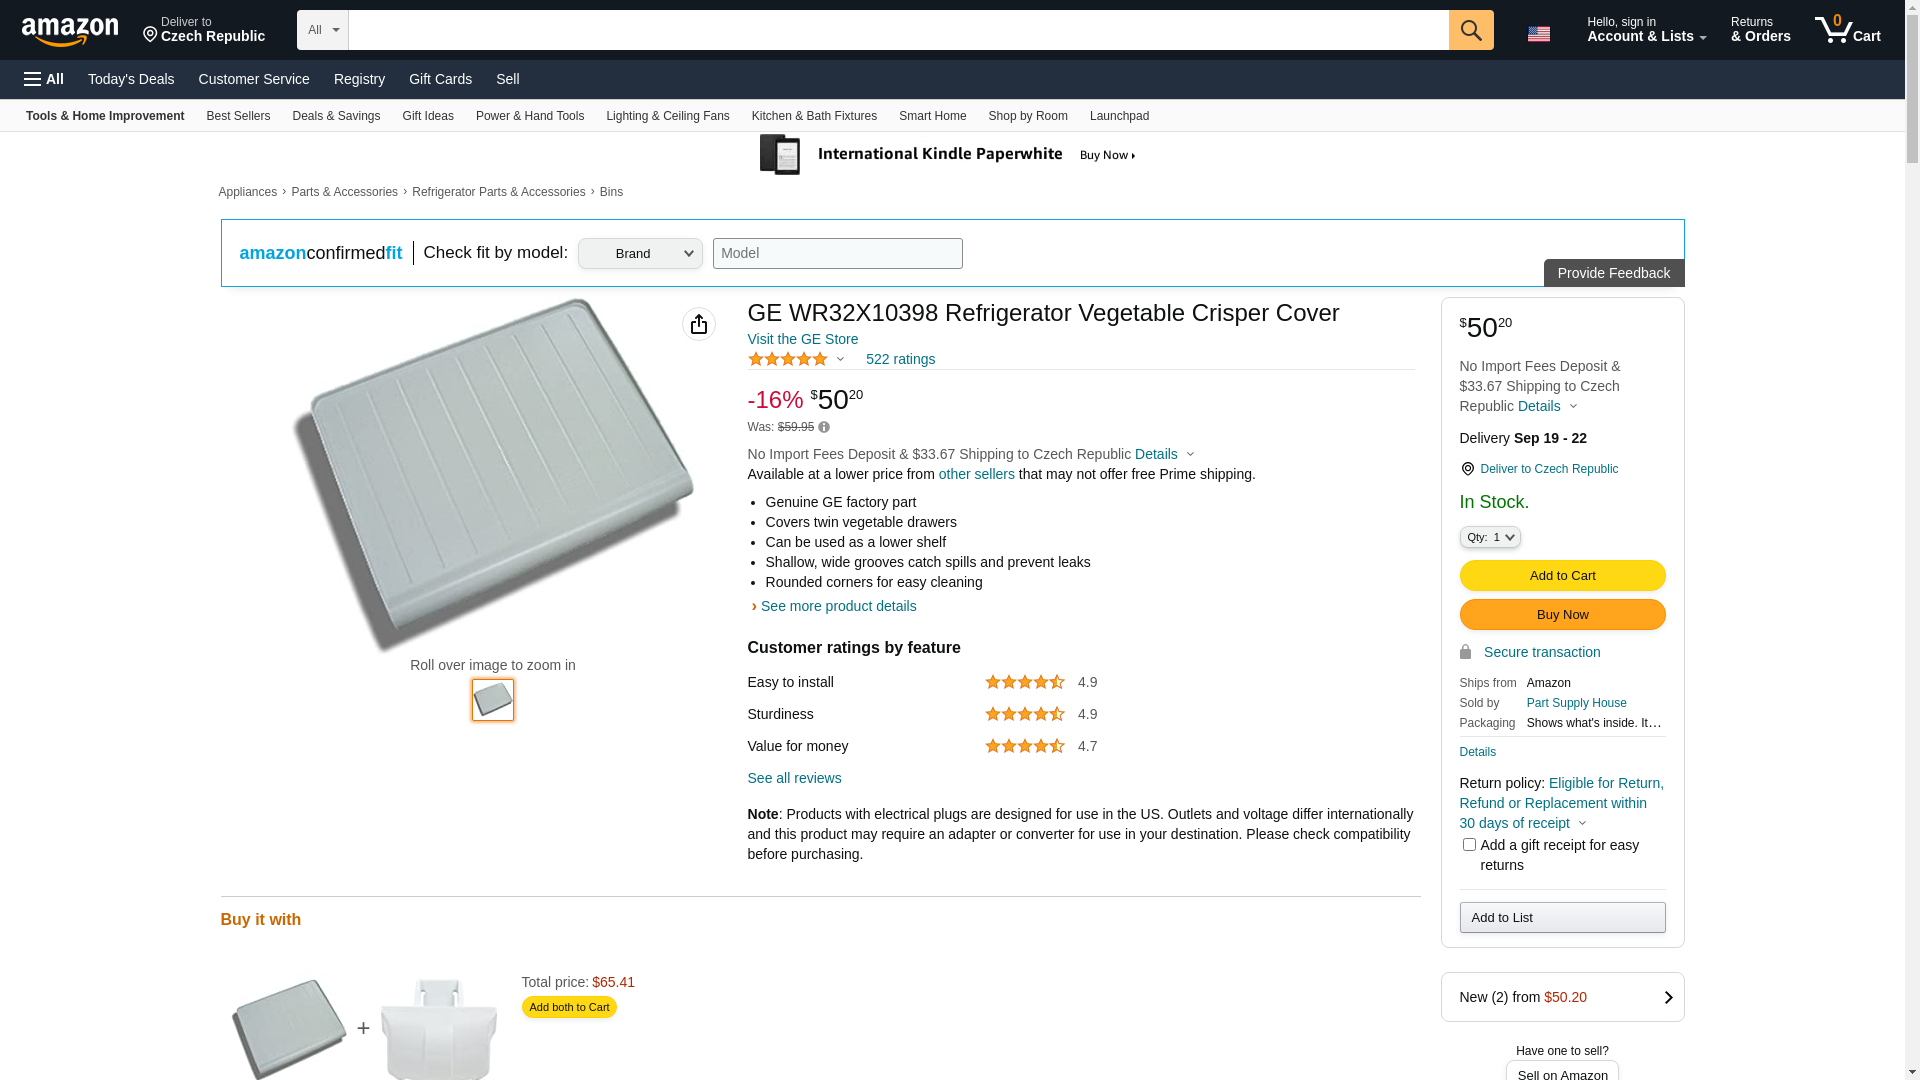Viewport: 1920px width, 1080px height.
Task: Click the info icon beside Was price
Action: 824,427
